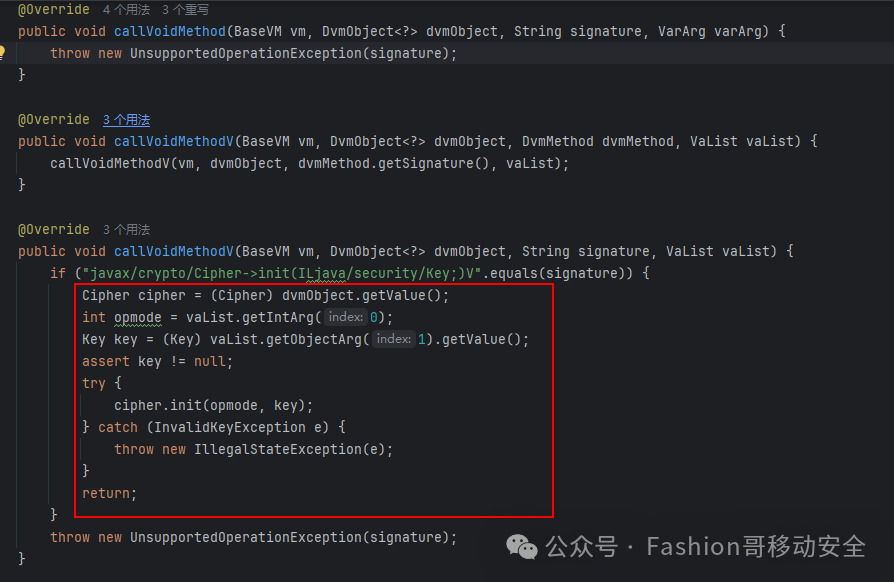
Task: Click the 'return;' statement
Action: [109, 494]
